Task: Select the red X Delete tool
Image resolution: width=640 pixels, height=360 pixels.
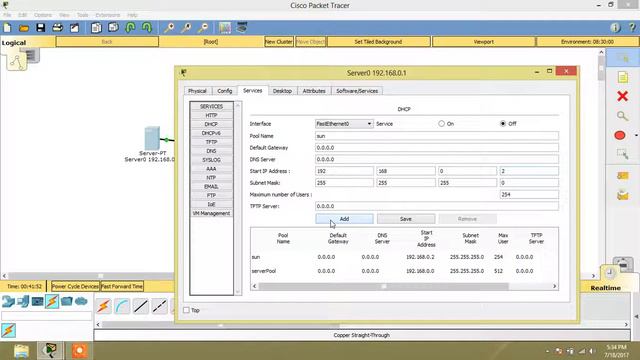Action: tap(622, 96)
